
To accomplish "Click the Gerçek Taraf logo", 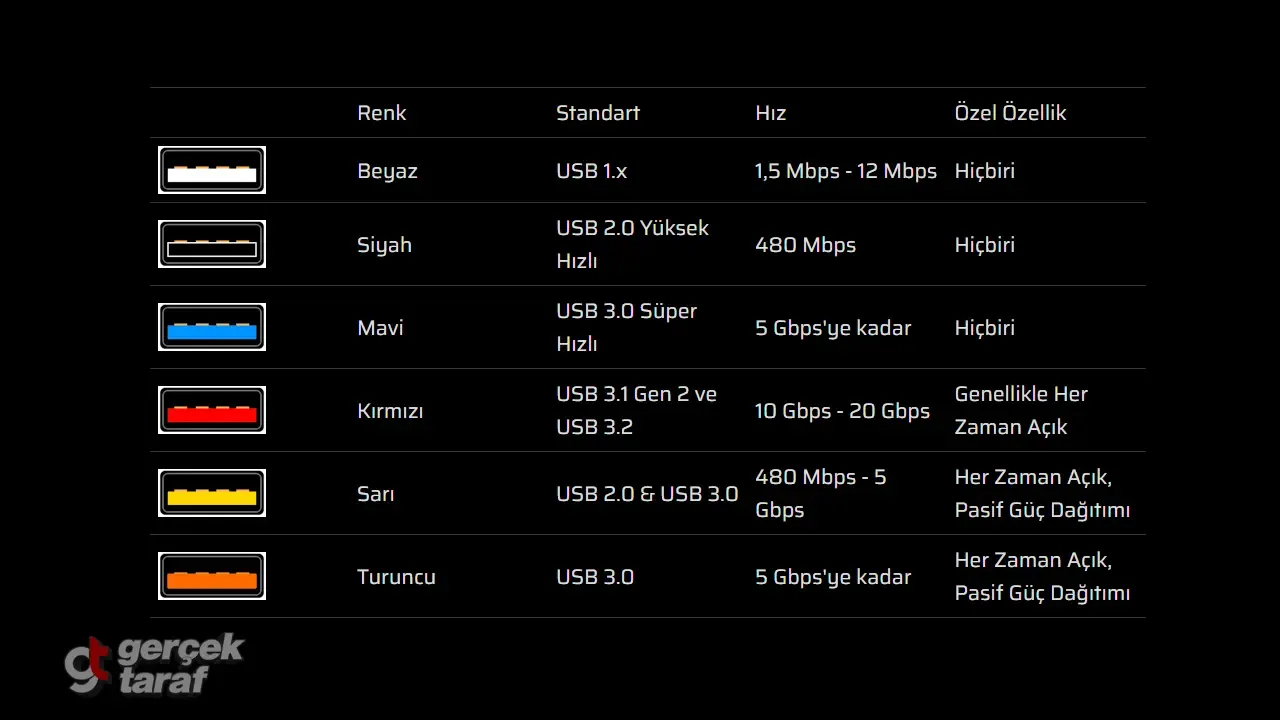I will pos(155,663).
